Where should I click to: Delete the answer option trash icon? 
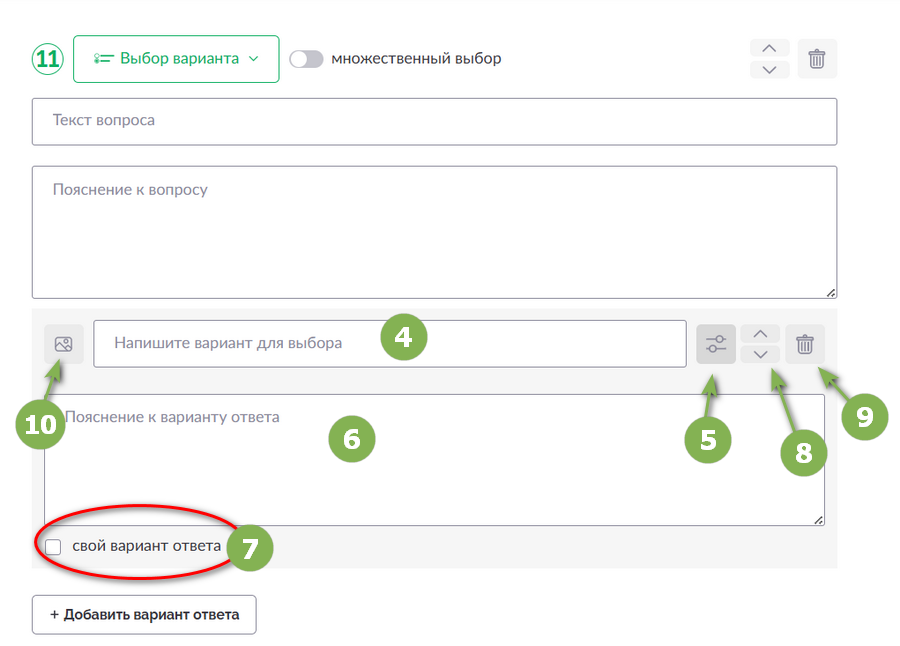(805, 344)
